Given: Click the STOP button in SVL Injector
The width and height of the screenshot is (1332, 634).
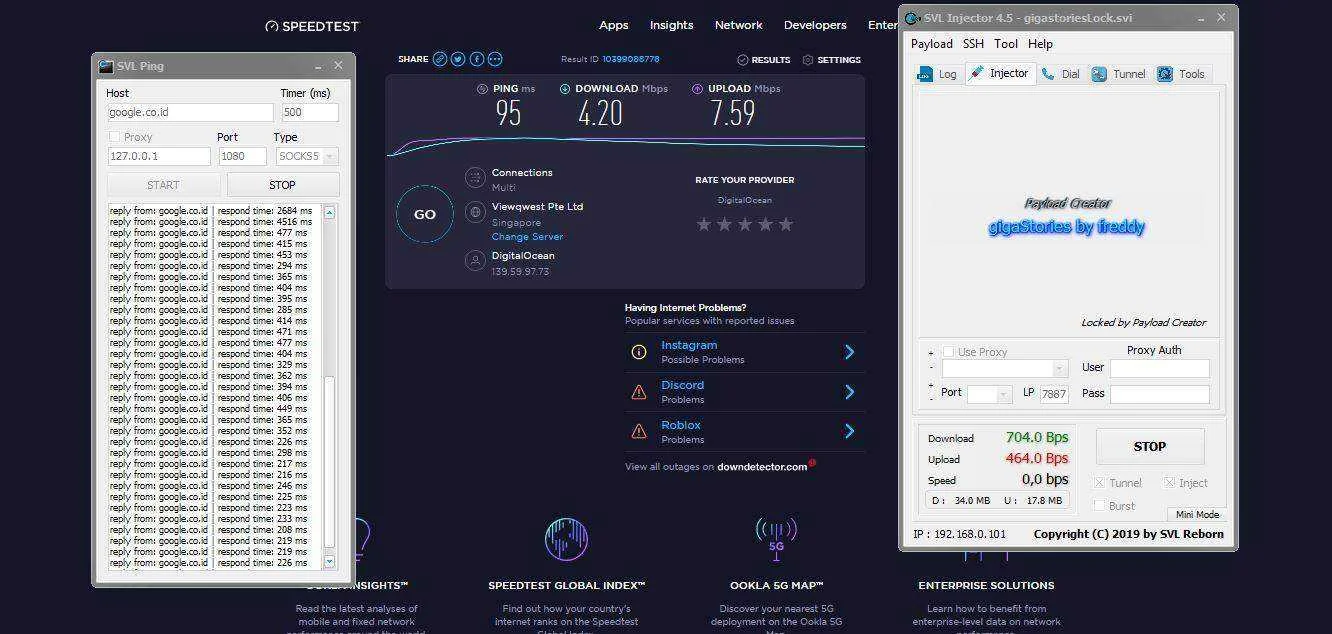Looking at the screenshot, I should pos(1150,447).
